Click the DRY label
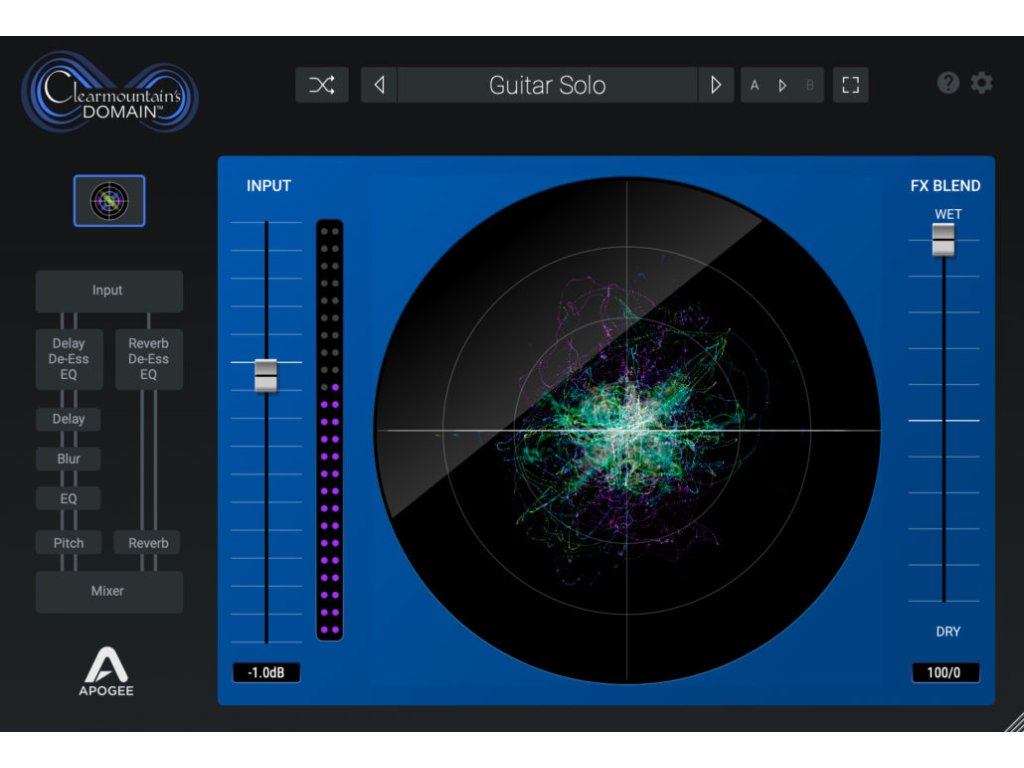 948,632
